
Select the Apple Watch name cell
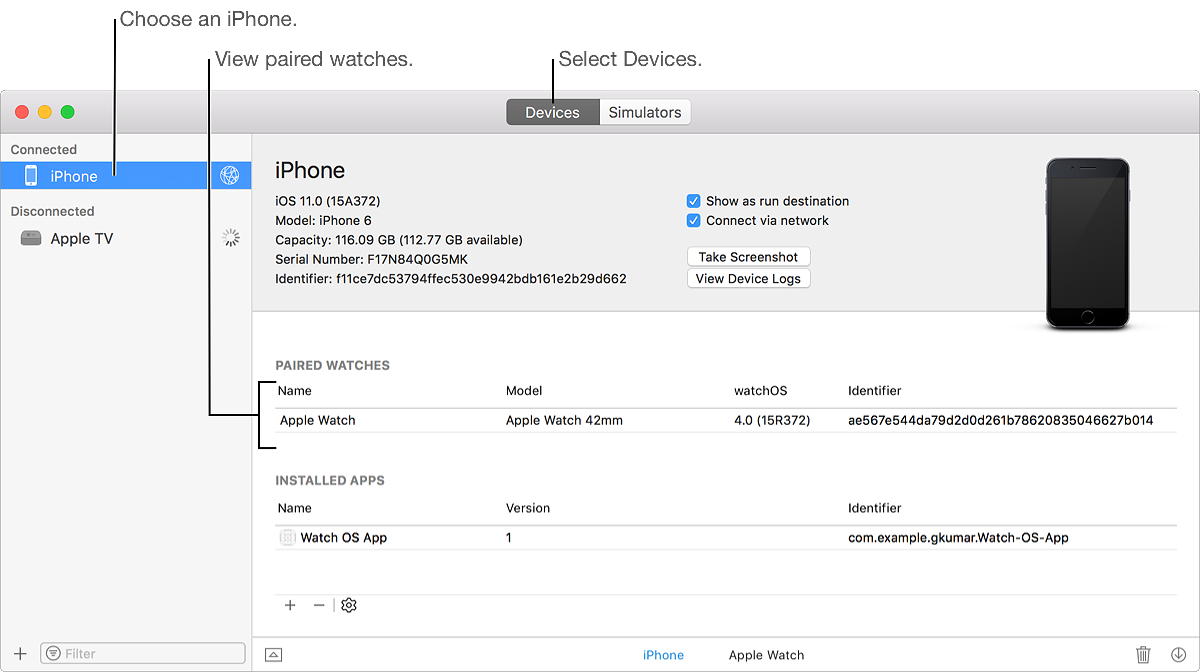(x=318, y=420)
